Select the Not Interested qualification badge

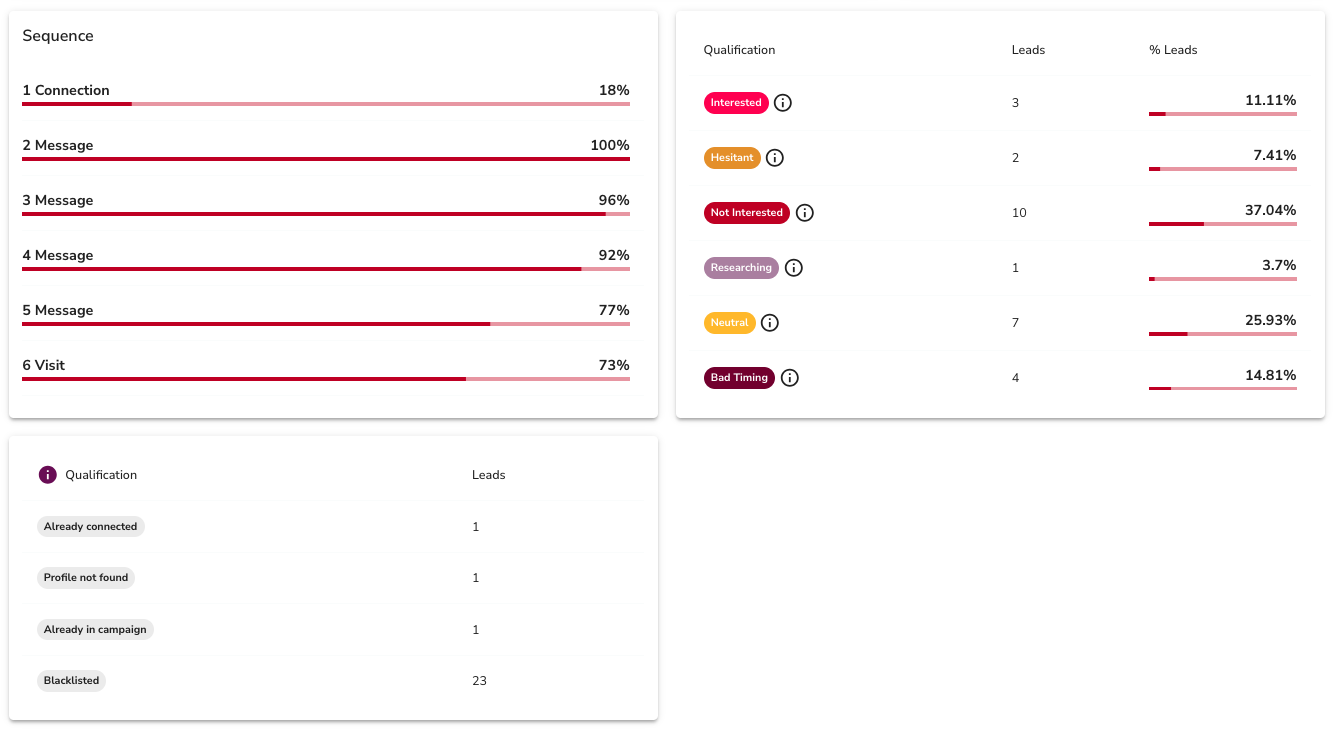tap(746, 213)
